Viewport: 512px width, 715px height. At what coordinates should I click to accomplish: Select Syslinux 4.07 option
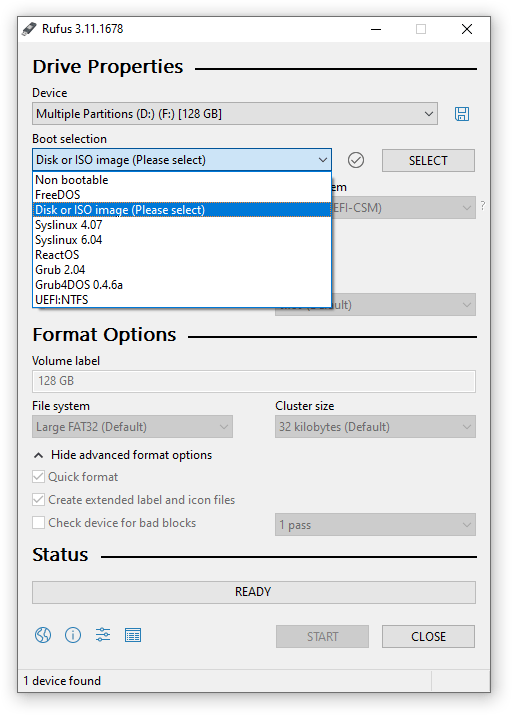pyautogui.click(x=182, y=225)
